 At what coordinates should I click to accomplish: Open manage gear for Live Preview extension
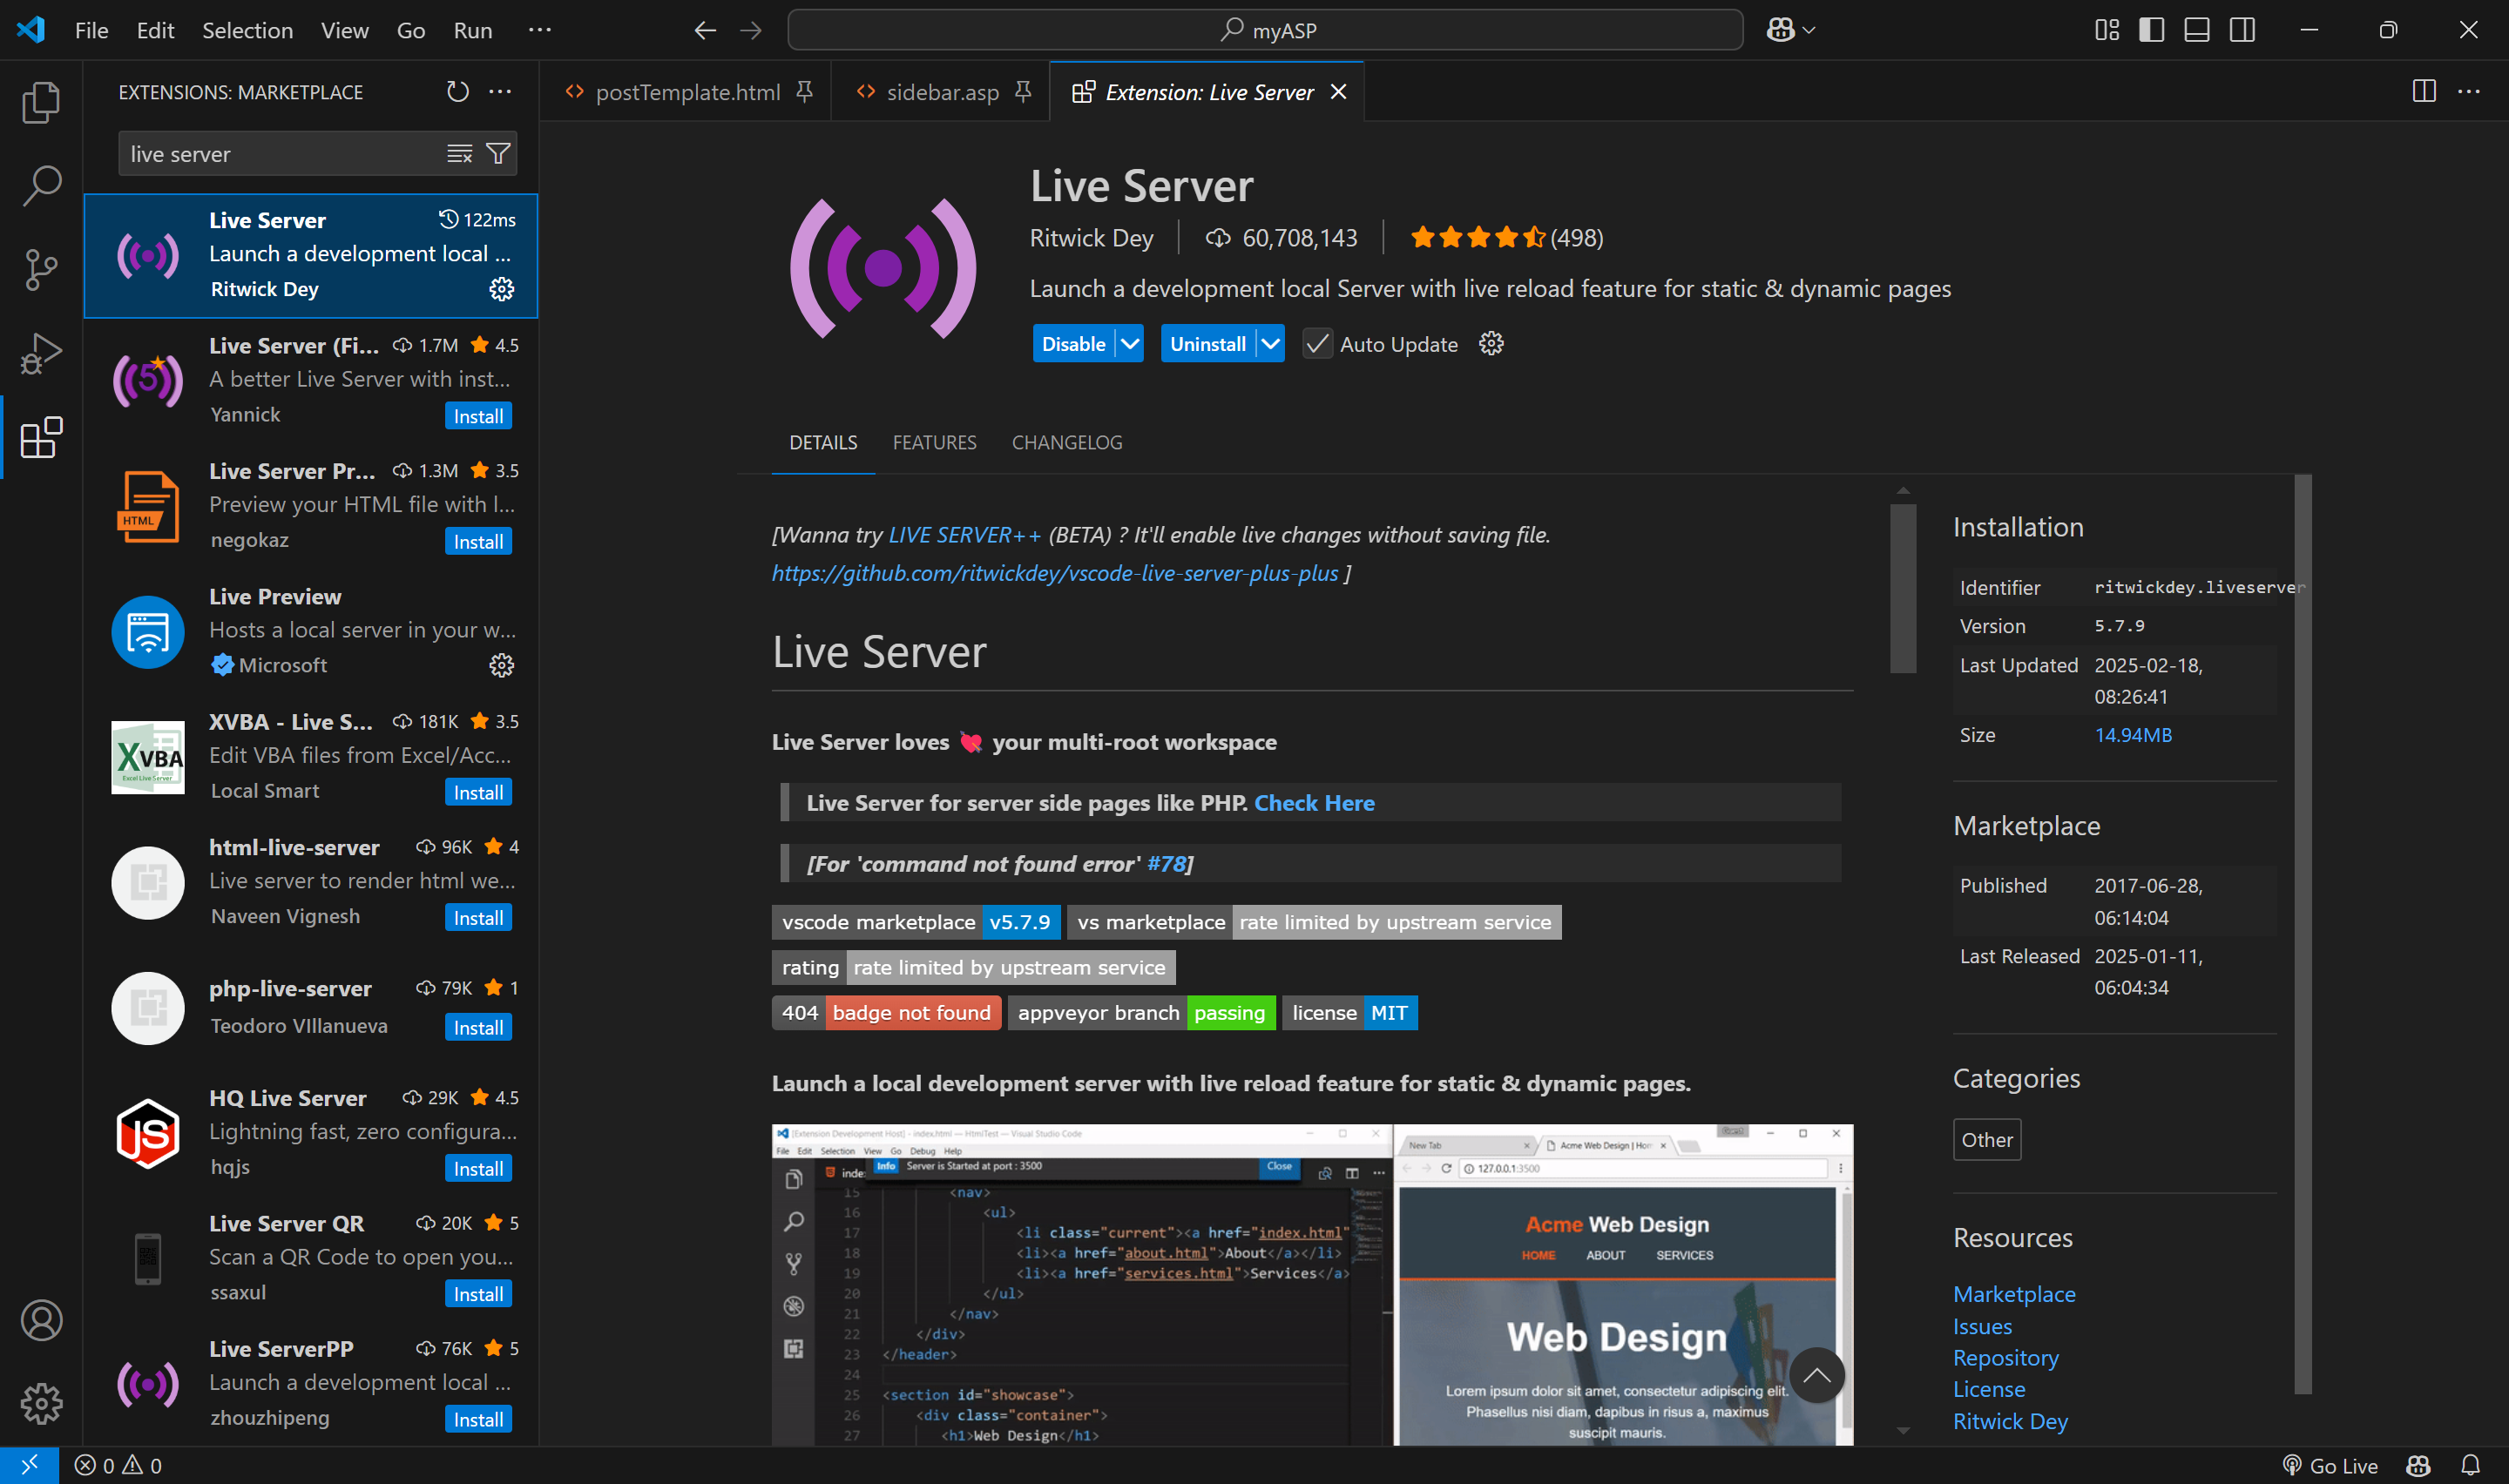pyautogui.click(x=502, y=665)
